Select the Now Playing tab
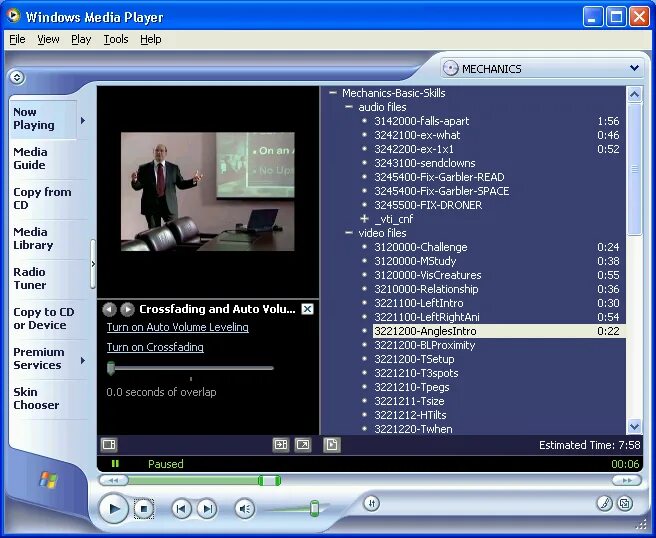The width and height of the screenshot is (656, 538). pos(43,119)
